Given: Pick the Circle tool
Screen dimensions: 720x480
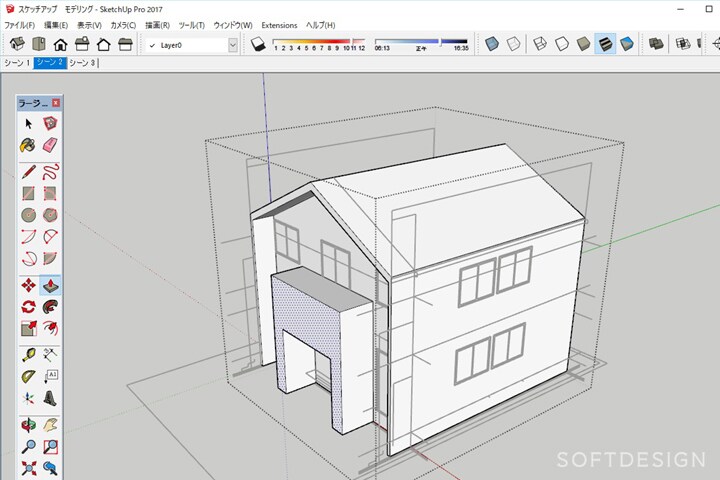Looking at the screenshot, I should [28, 215].
